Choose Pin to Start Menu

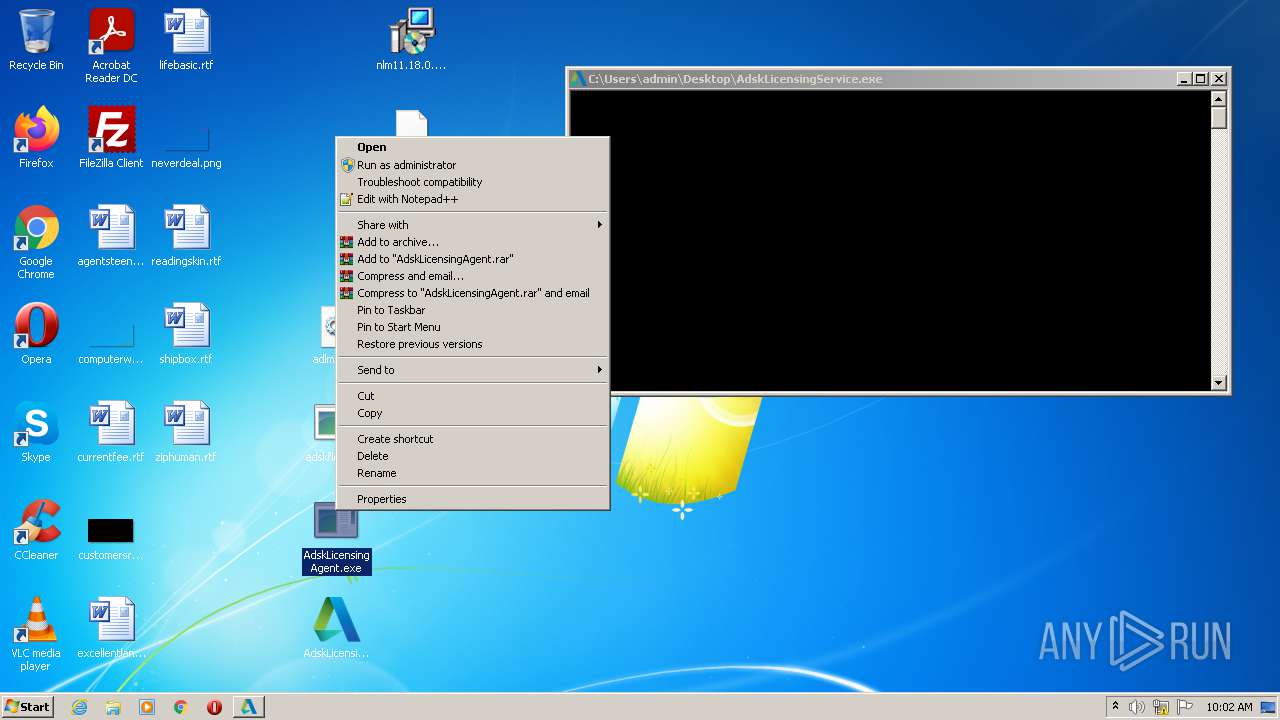click(473, 327)
